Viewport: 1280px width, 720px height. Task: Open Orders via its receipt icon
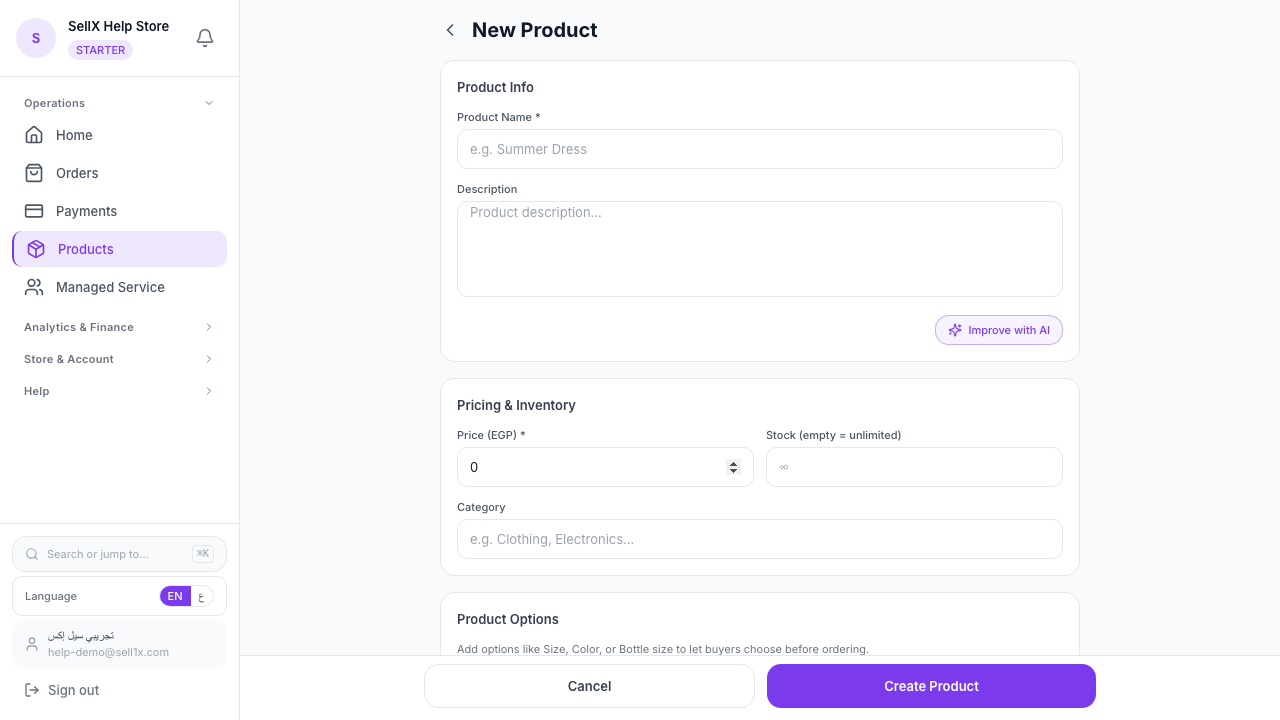pos(34,173)
